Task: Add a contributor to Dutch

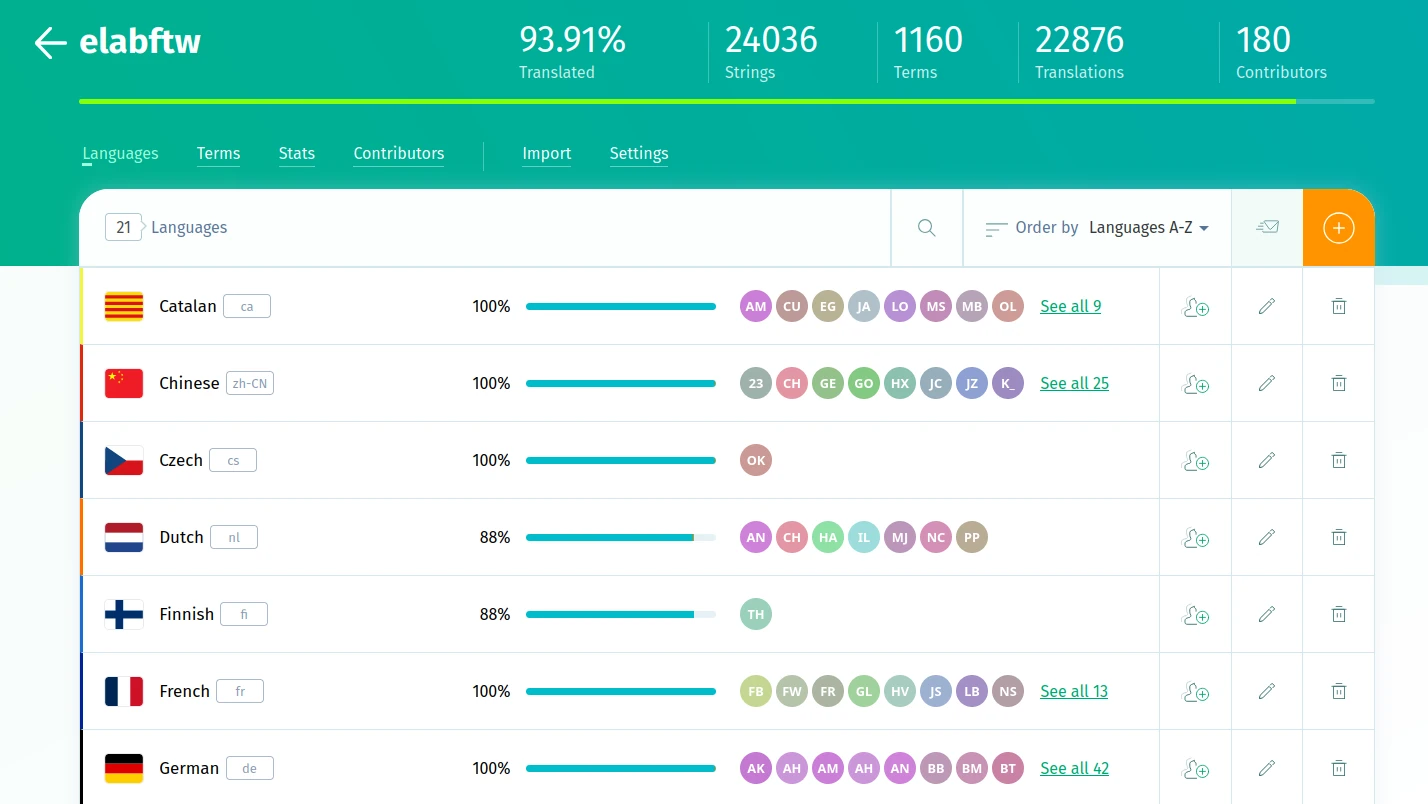Action: pyautogui.click(x=1195, y=538)
